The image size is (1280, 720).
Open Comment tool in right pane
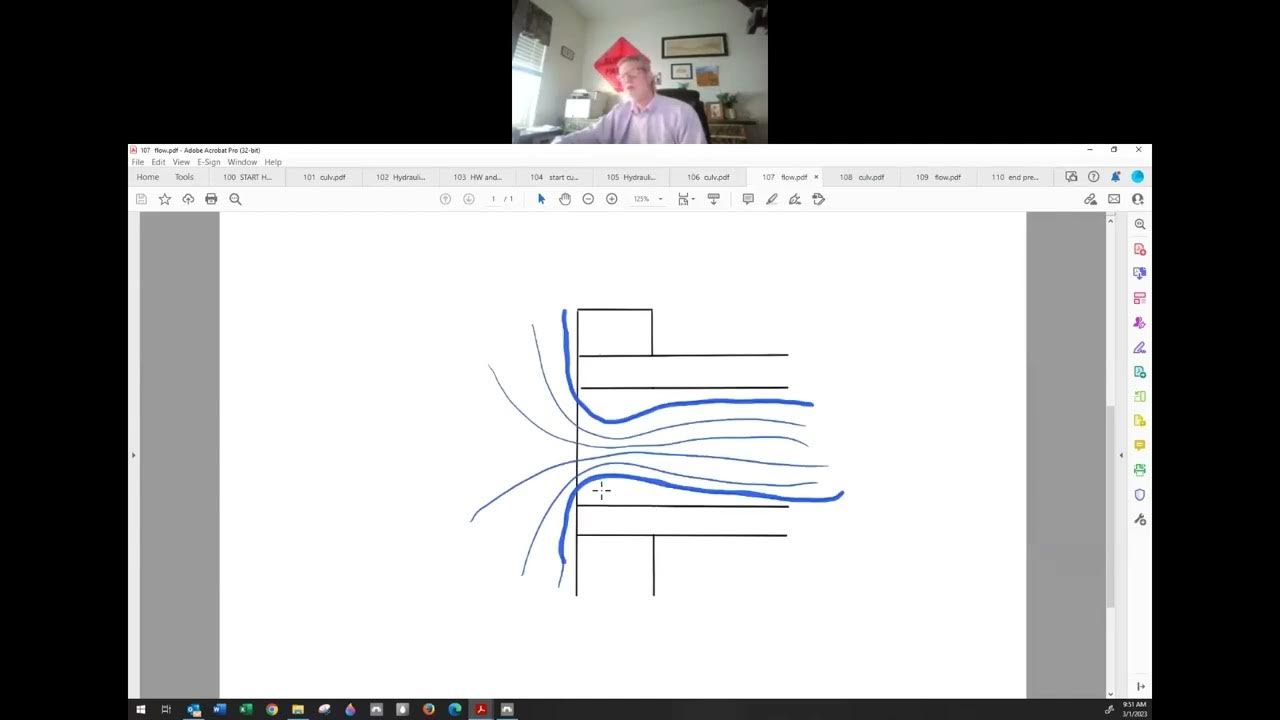pyautogui.click(x=1139, y=445)
